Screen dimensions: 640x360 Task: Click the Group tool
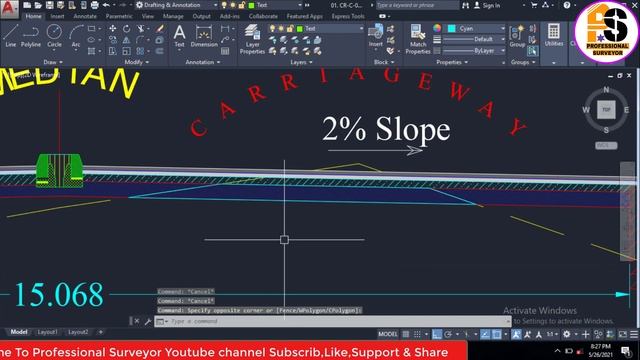click(517, 36)
